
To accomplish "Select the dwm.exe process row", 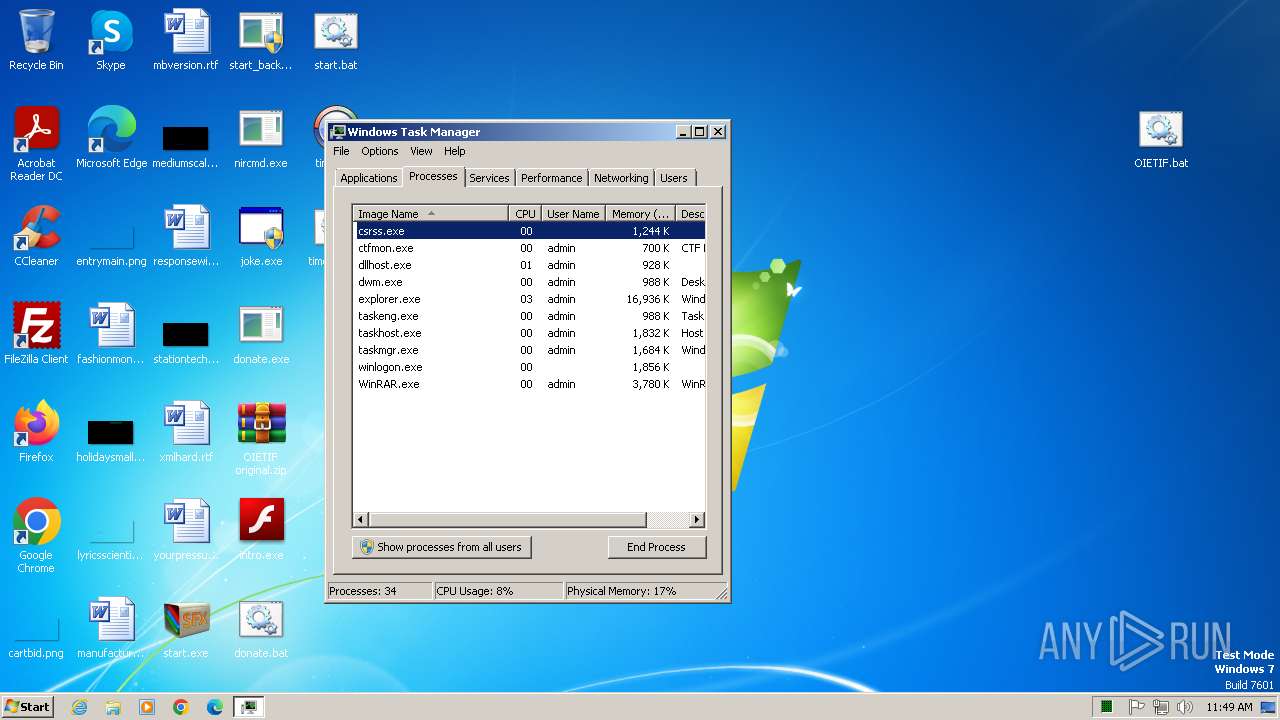I will tap(530, 282).
